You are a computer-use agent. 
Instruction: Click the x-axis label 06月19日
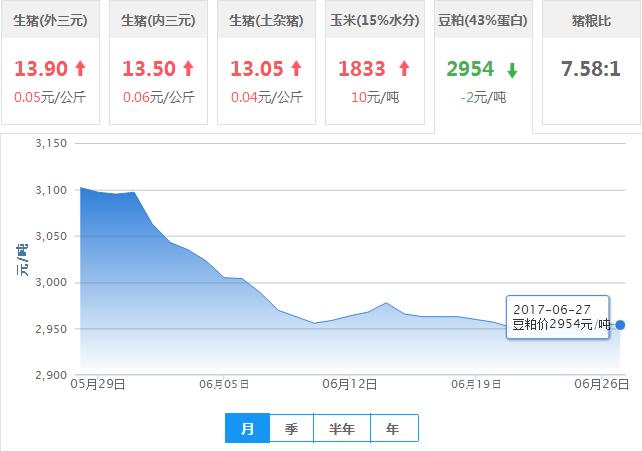click(x=476, y=384)
